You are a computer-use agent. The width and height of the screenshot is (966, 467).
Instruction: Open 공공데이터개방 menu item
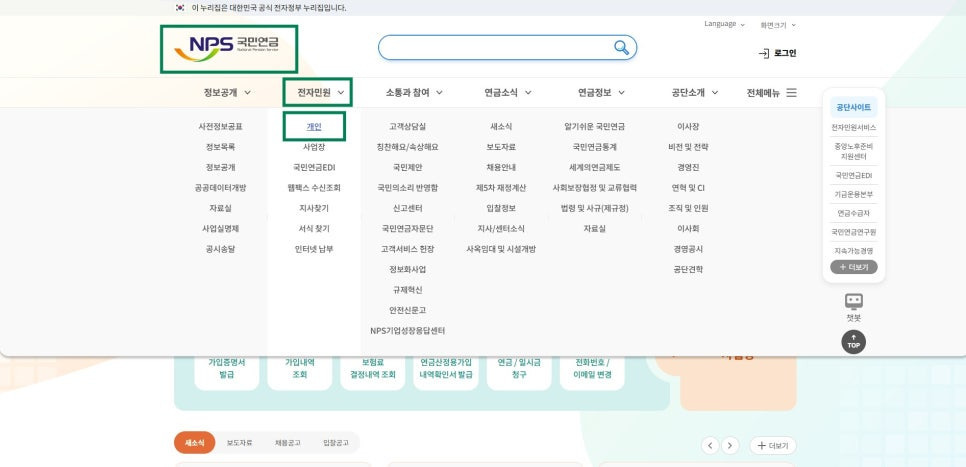pyautogui.click(x=221, y=188)
